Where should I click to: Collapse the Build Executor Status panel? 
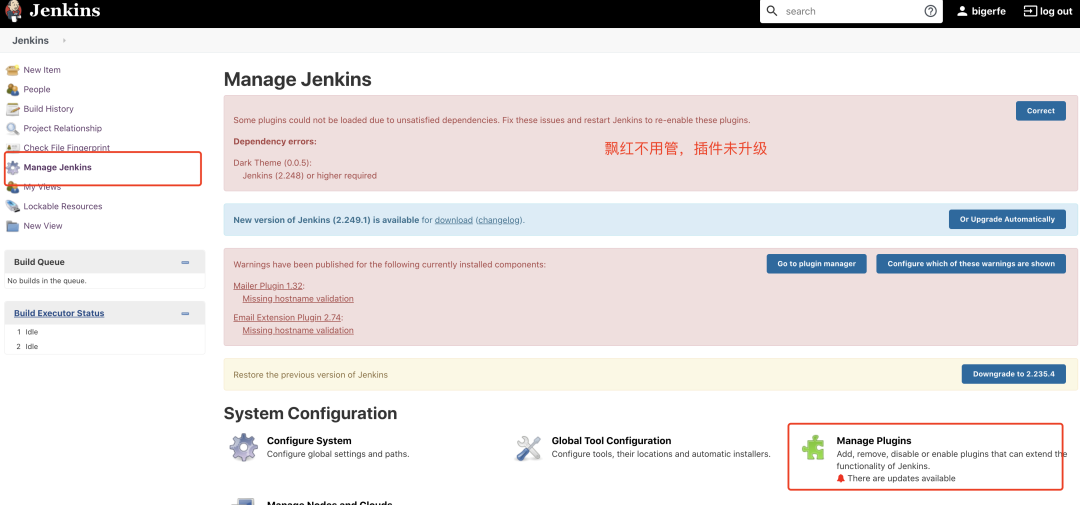tap(185, 313)
